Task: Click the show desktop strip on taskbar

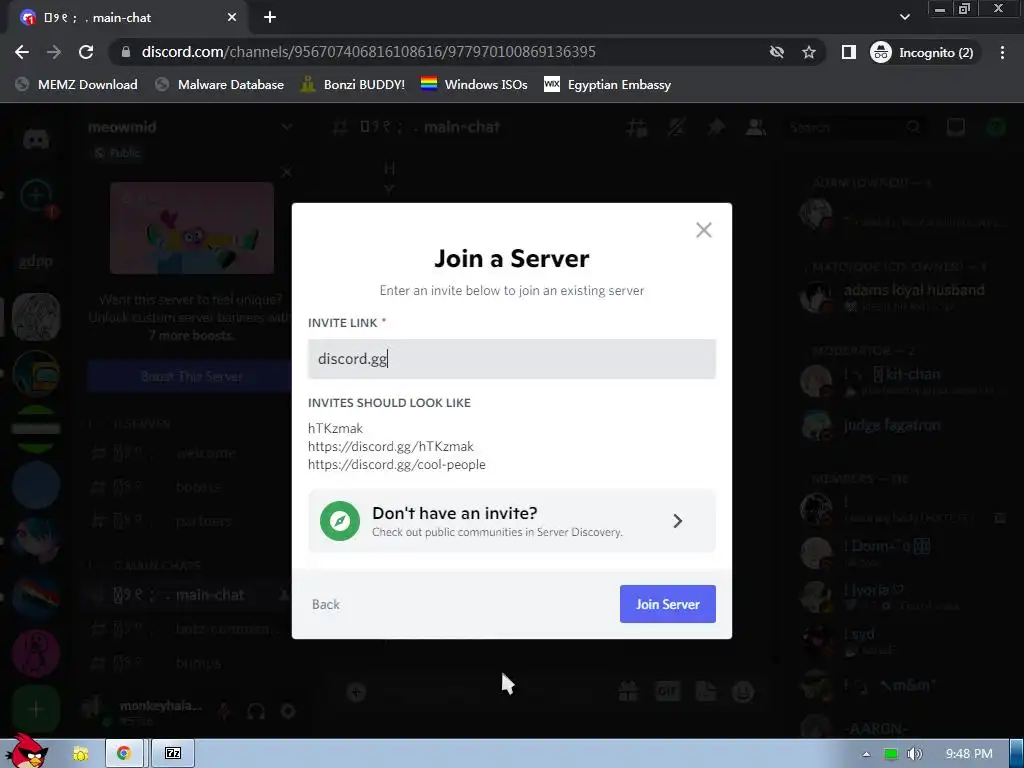Action: pyautogui.click(x=1017, y=753)
